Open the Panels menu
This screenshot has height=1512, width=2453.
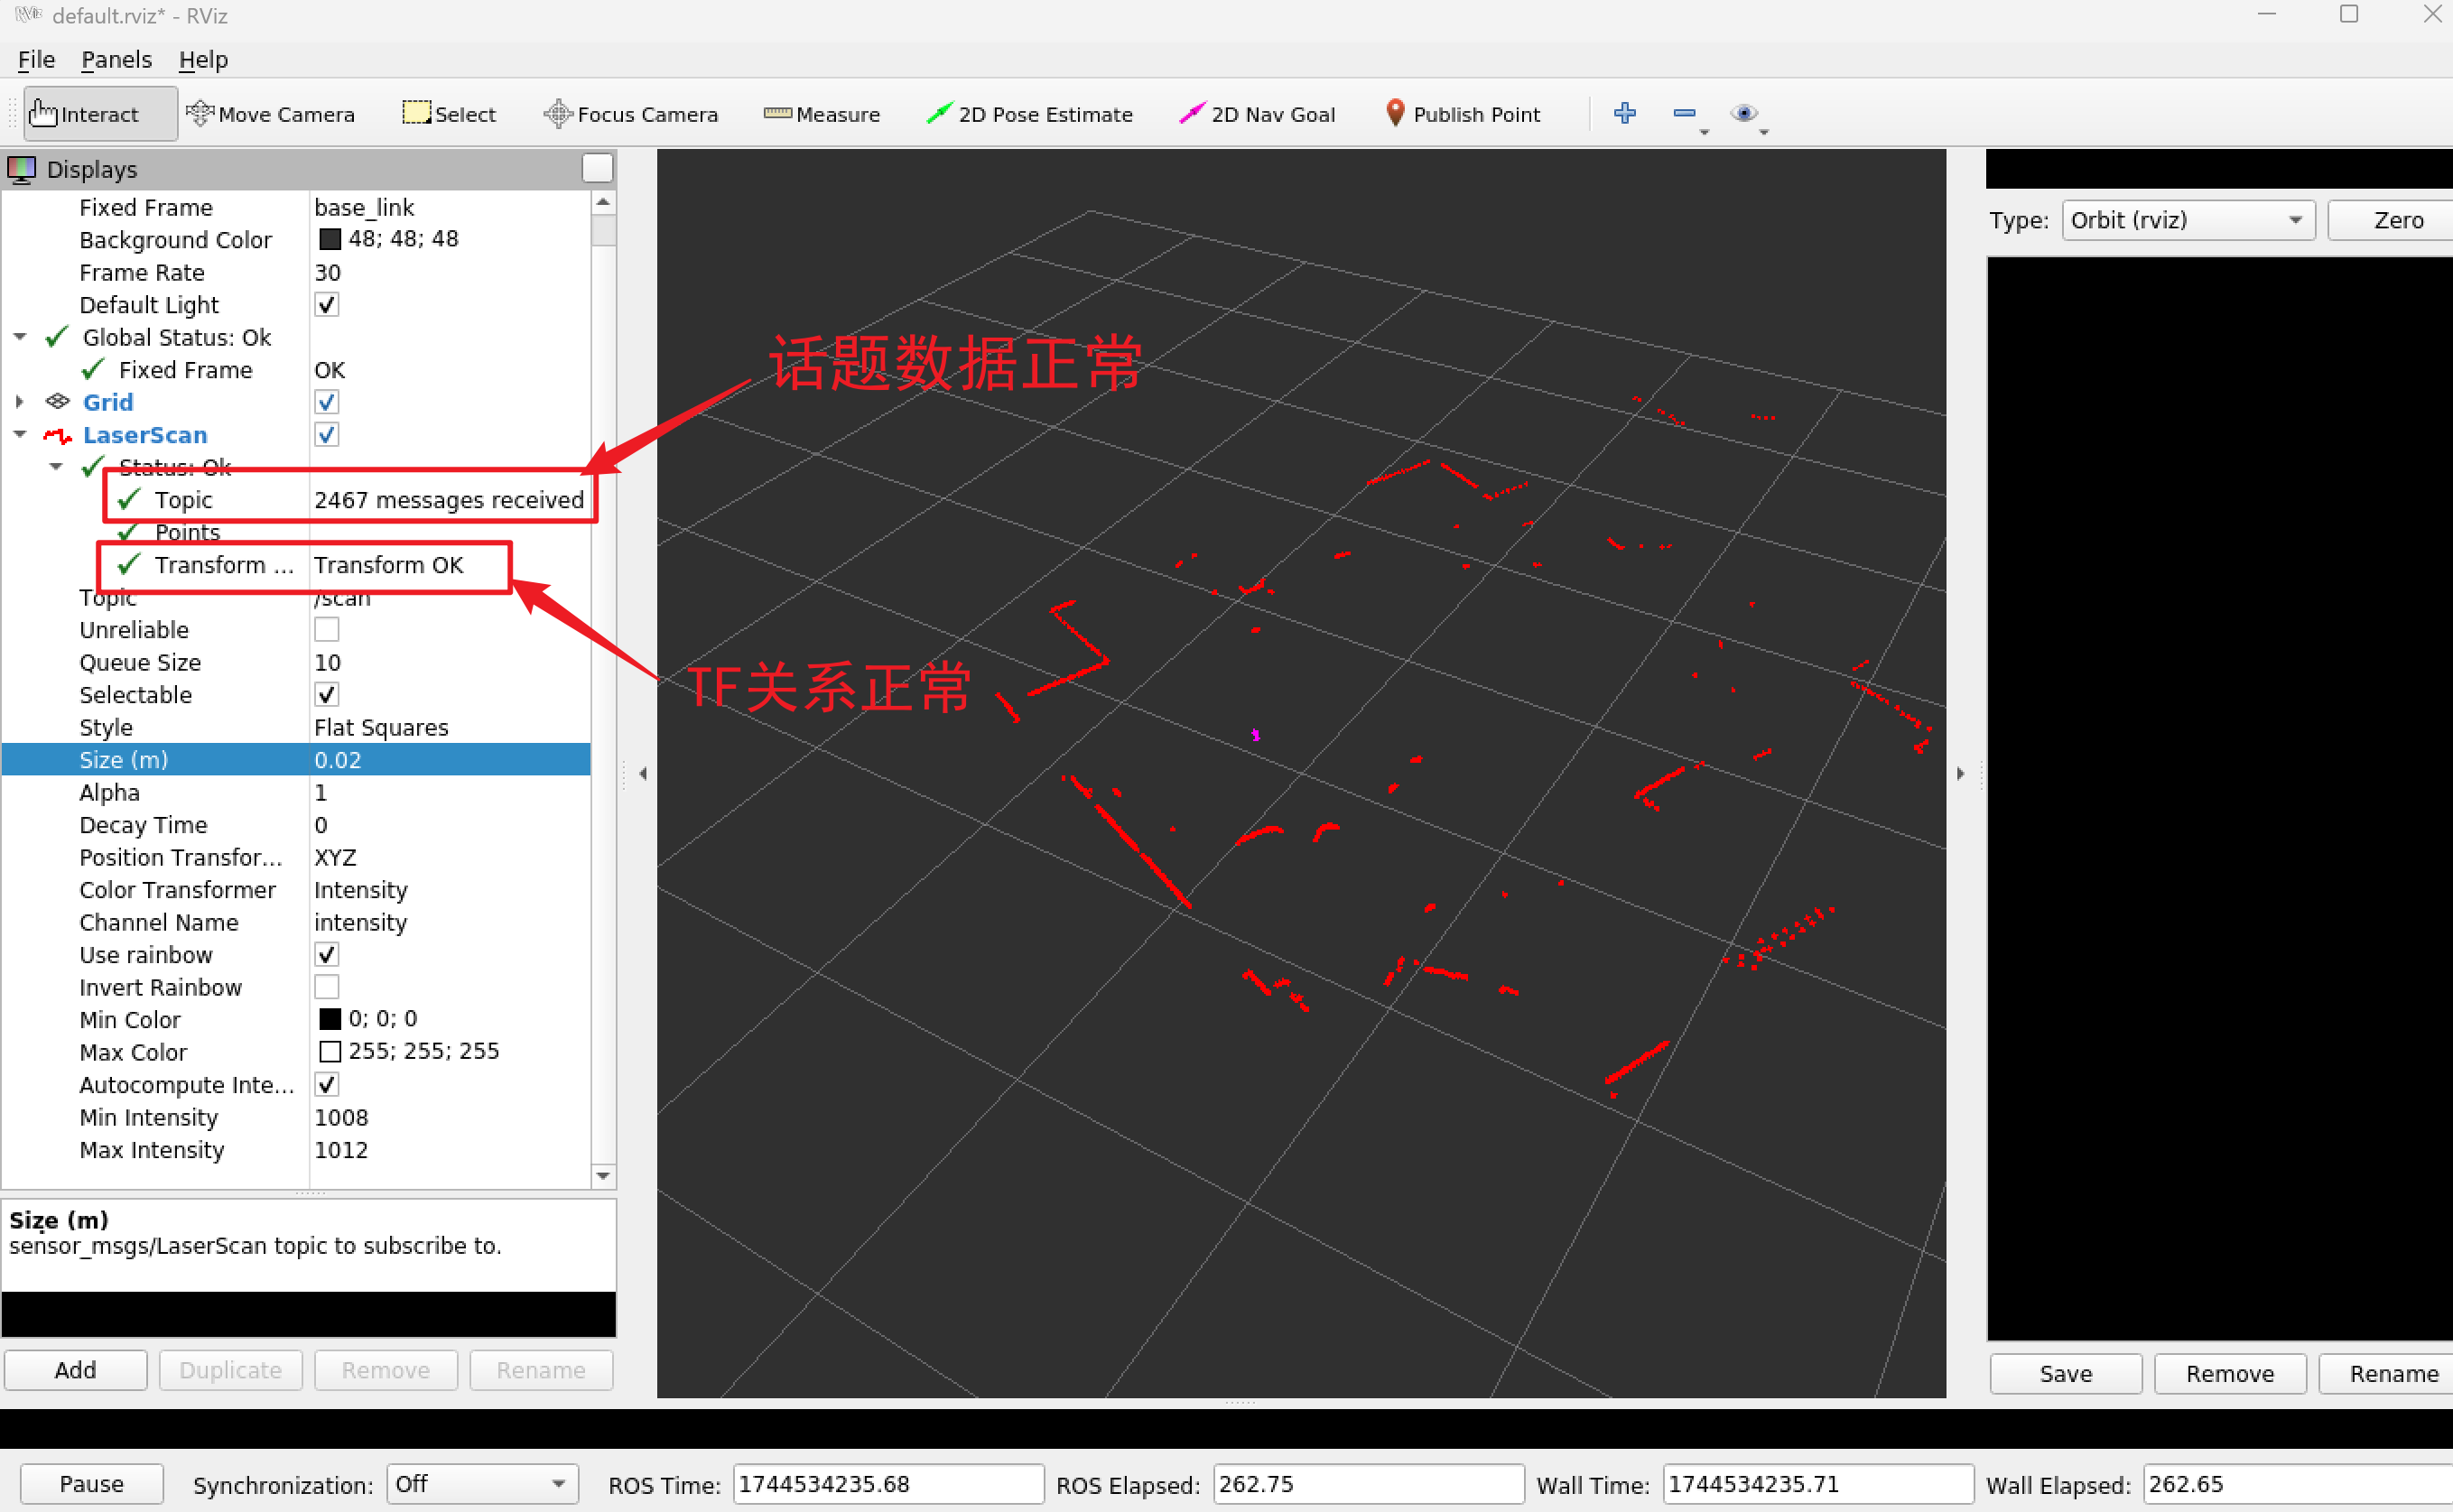pyautogui.click(x=116, y=59)
